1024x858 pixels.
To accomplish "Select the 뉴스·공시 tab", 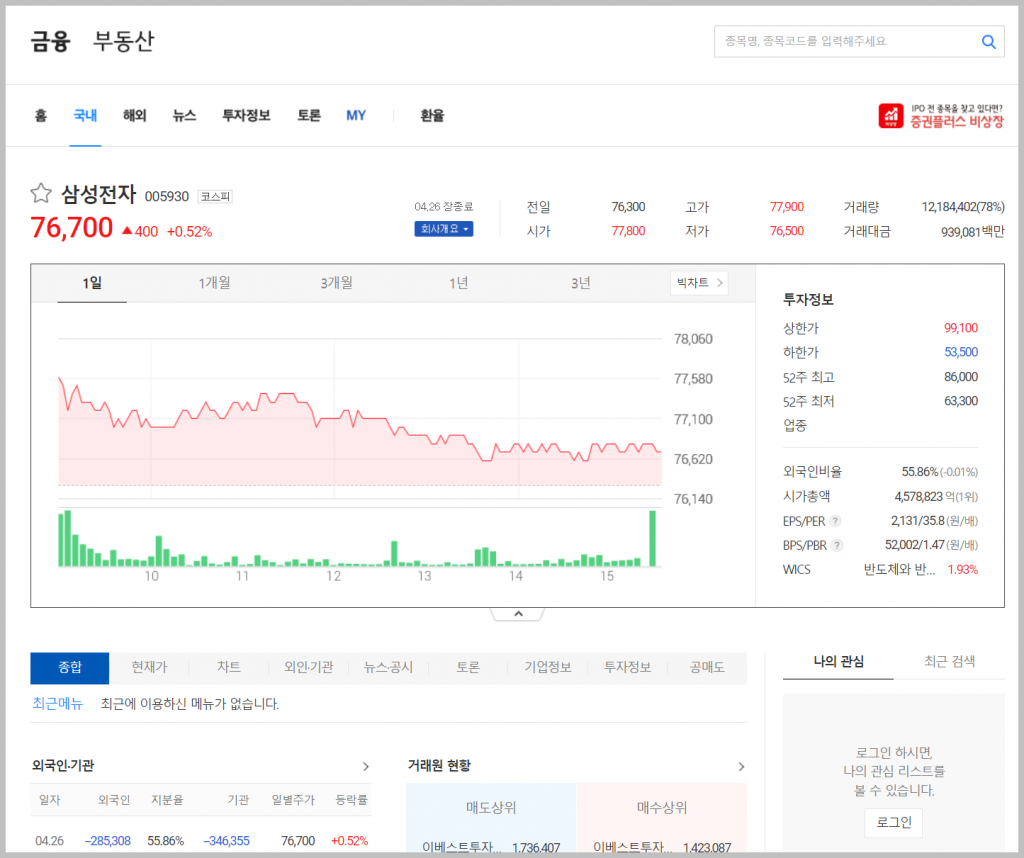I will click(x=388, y=667).
